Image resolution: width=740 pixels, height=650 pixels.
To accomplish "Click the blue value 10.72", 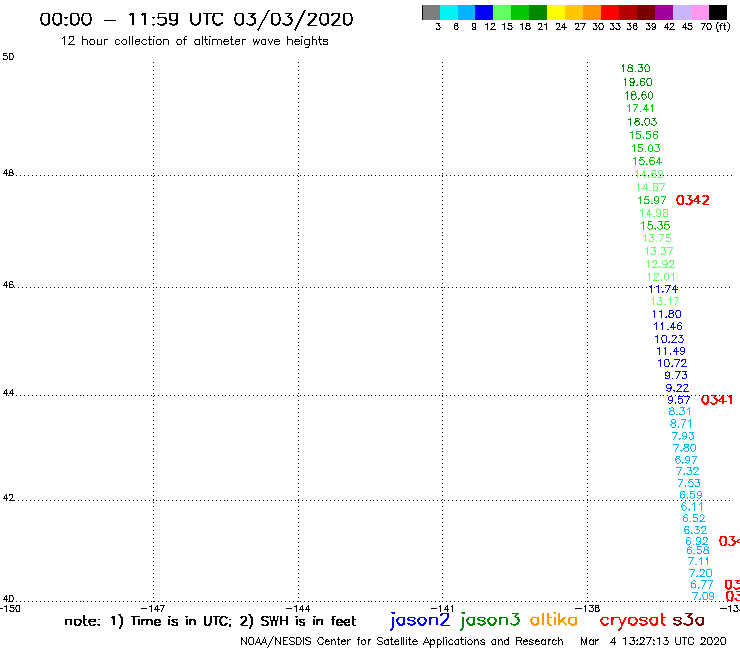I will [672, 363].
